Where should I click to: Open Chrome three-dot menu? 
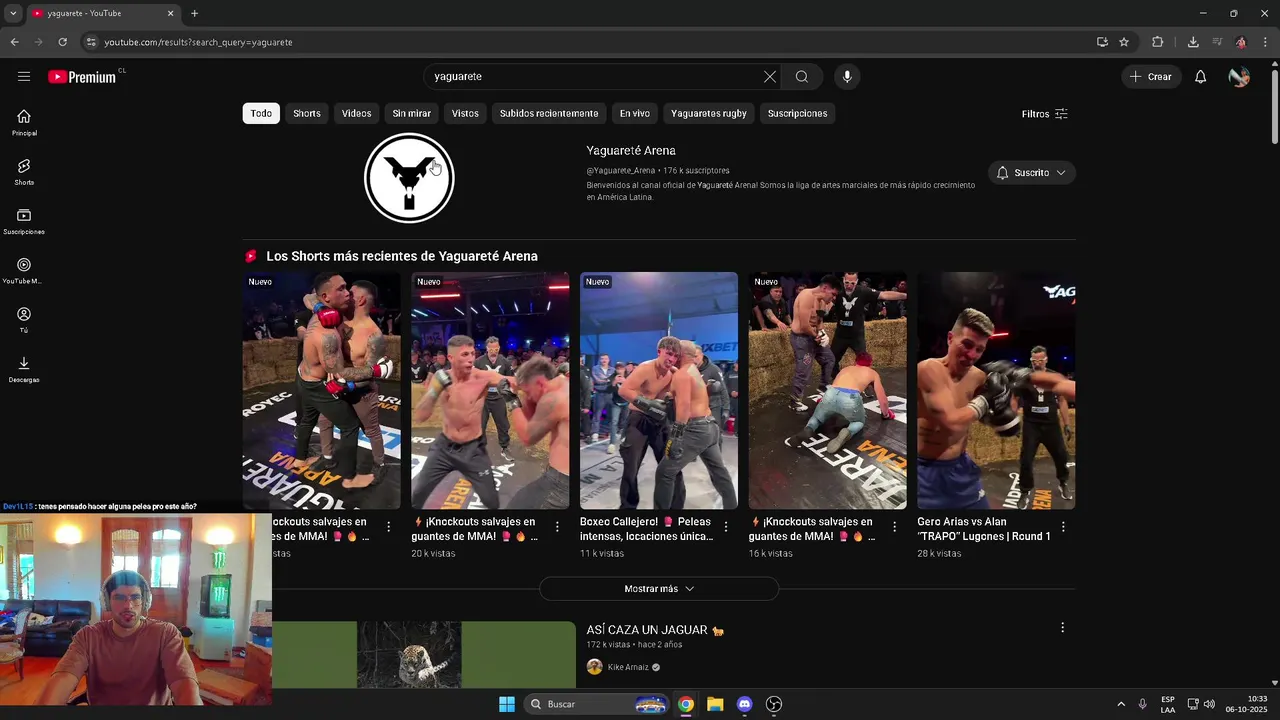pyautogui.click(x=1265, y=42)
